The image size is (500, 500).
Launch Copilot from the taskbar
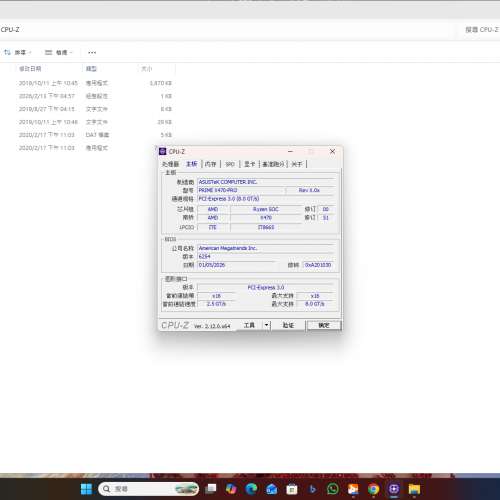231,489
